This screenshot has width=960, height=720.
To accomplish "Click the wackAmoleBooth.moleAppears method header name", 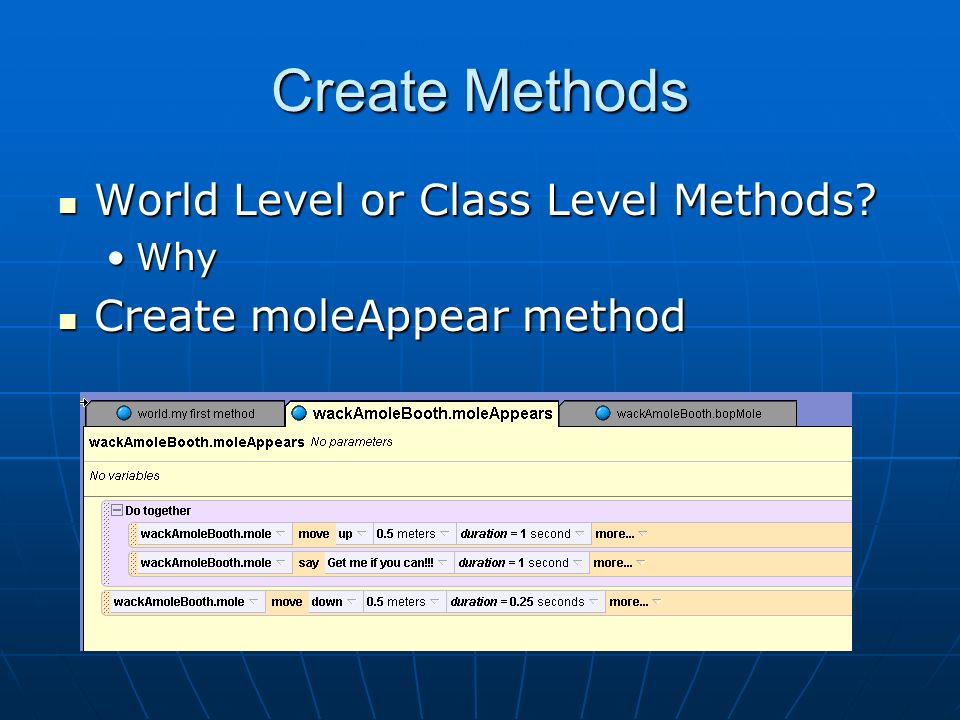I will coord(197,442).
